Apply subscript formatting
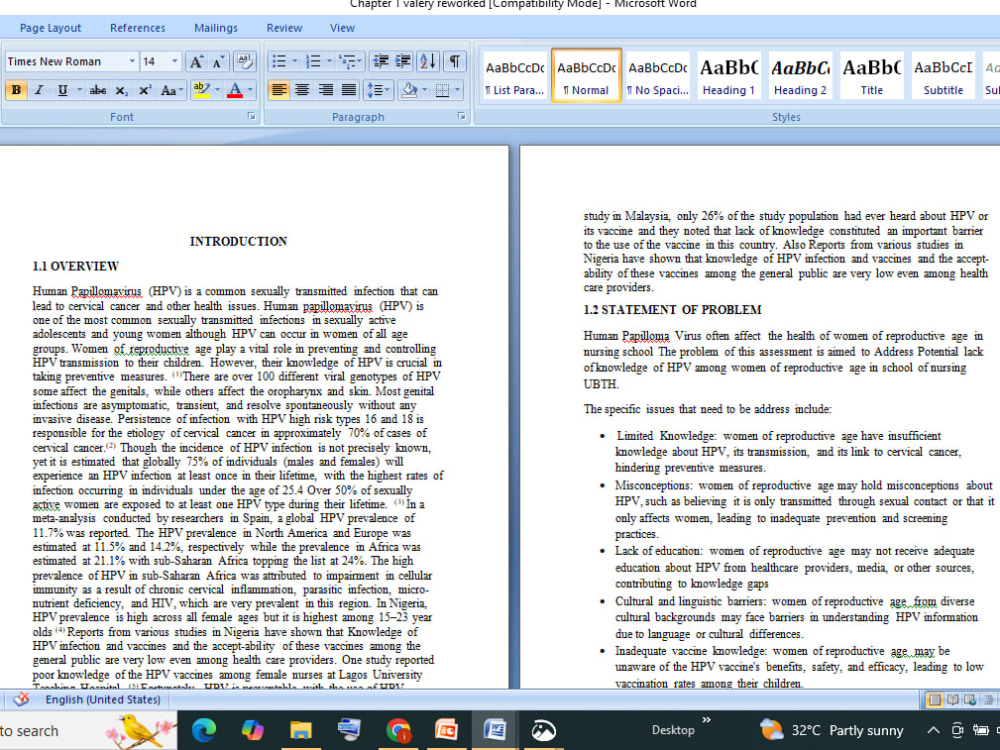 point(121,90)
